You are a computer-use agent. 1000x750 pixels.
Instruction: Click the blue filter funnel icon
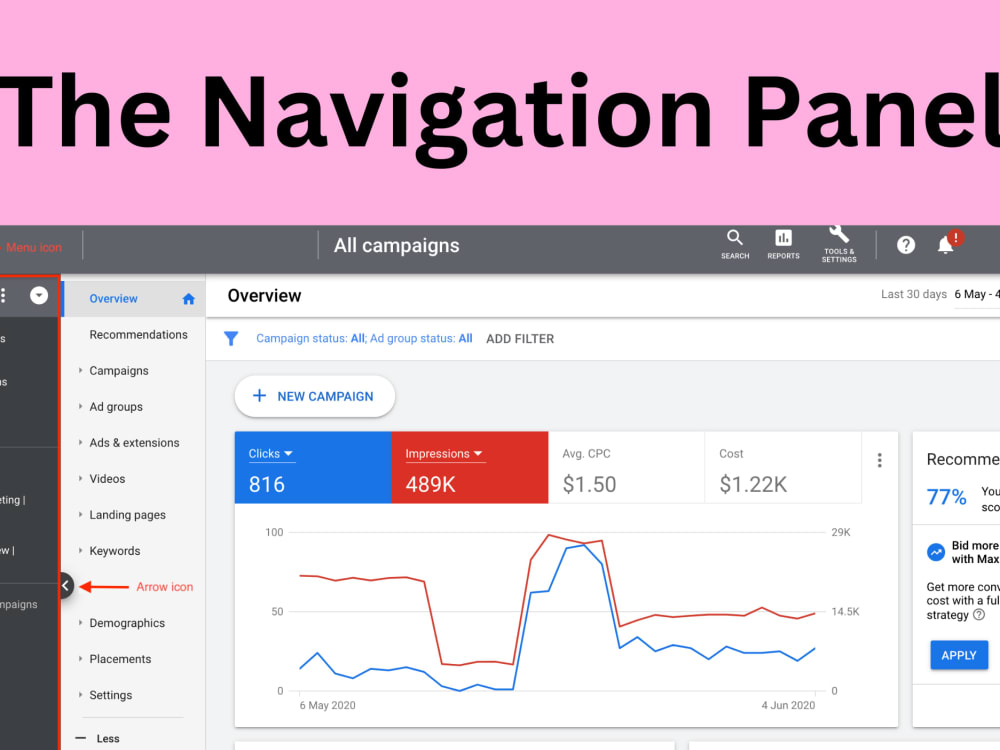pyautogui.click(x=231, y=339)
